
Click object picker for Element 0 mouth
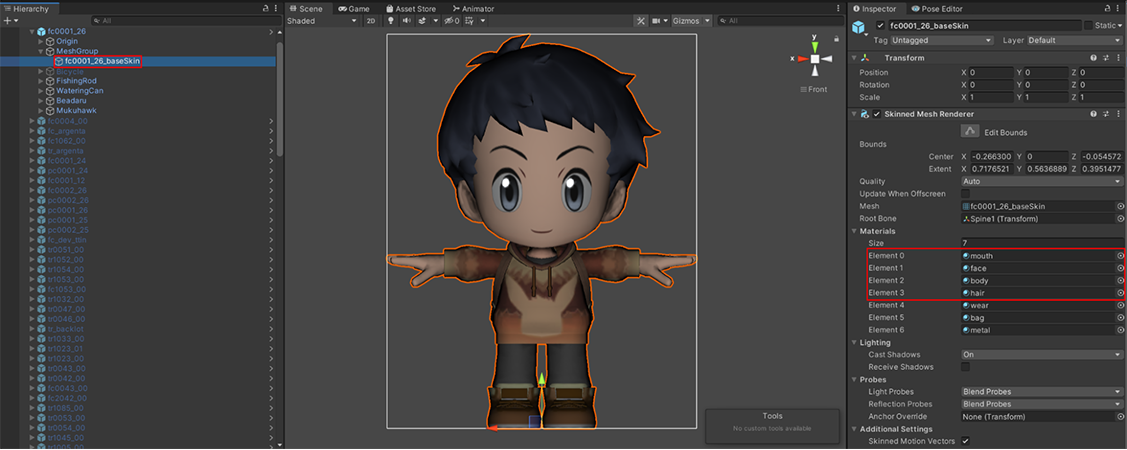pos(1120,256)
